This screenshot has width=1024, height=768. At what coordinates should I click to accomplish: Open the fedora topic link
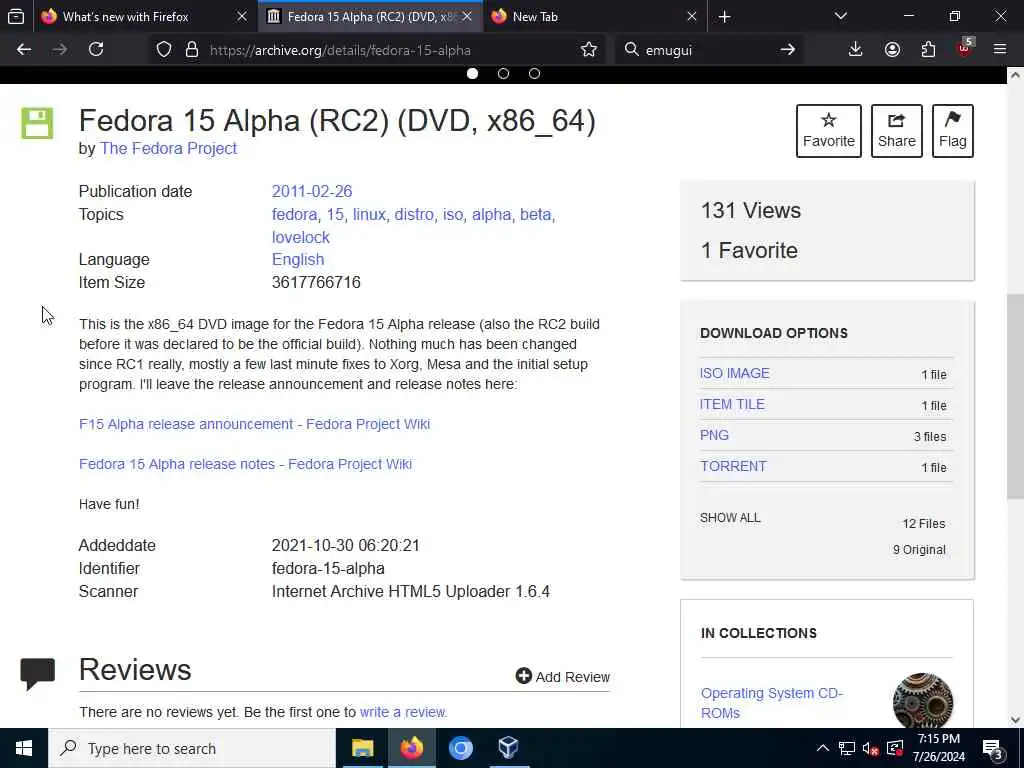point(295,214)
